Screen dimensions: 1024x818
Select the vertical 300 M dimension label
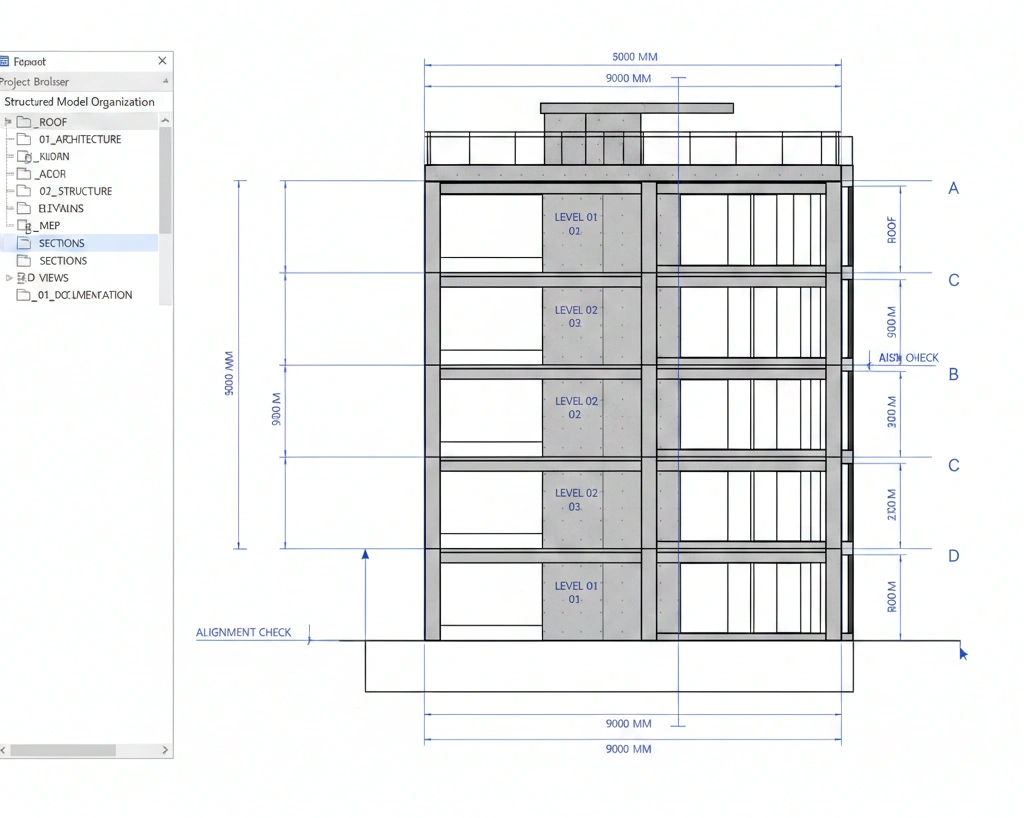(891, 412)
